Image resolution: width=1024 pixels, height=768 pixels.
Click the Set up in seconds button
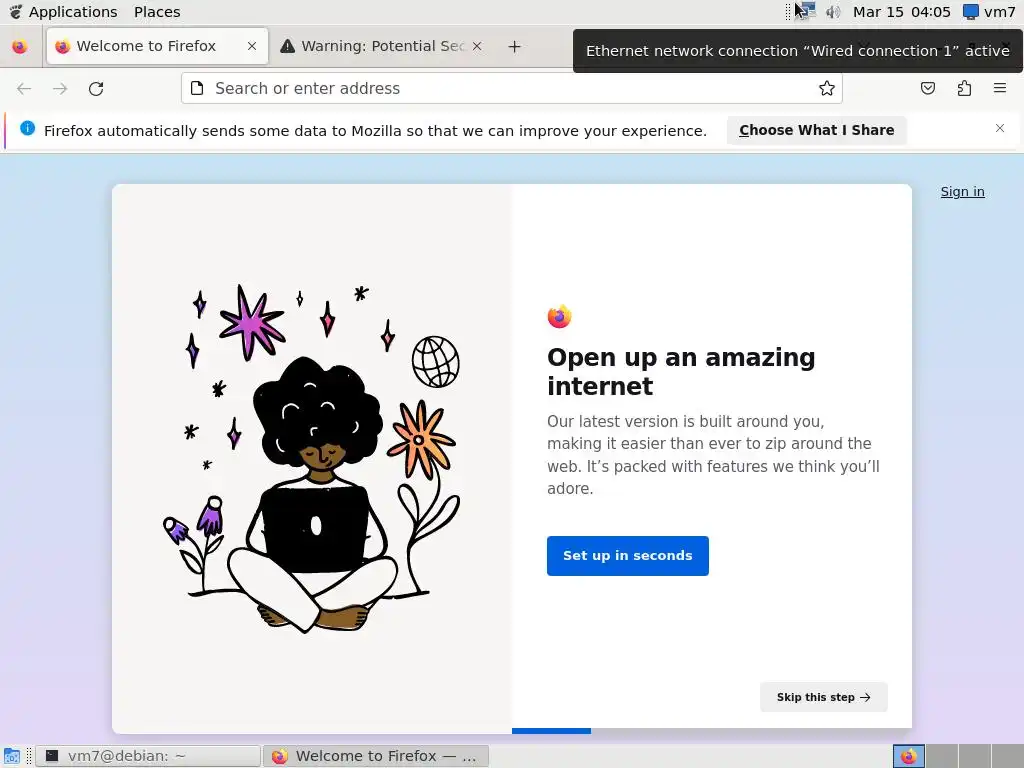pos(628,556)
